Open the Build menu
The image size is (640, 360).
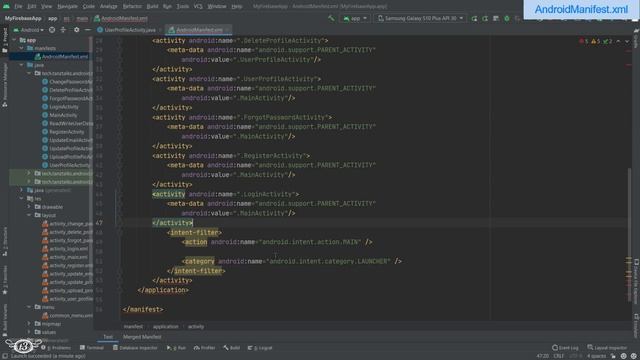(x=152, y=7)
